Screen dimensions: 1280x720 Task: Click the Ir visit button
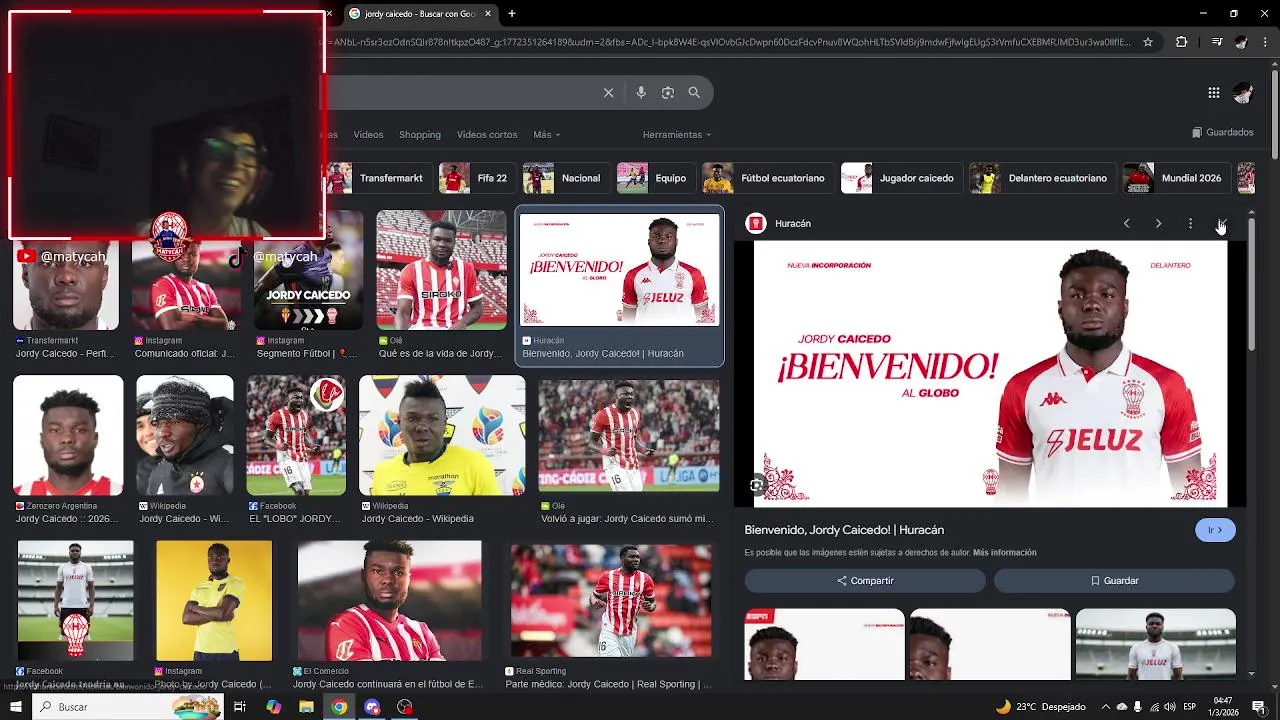[1215, 530]
